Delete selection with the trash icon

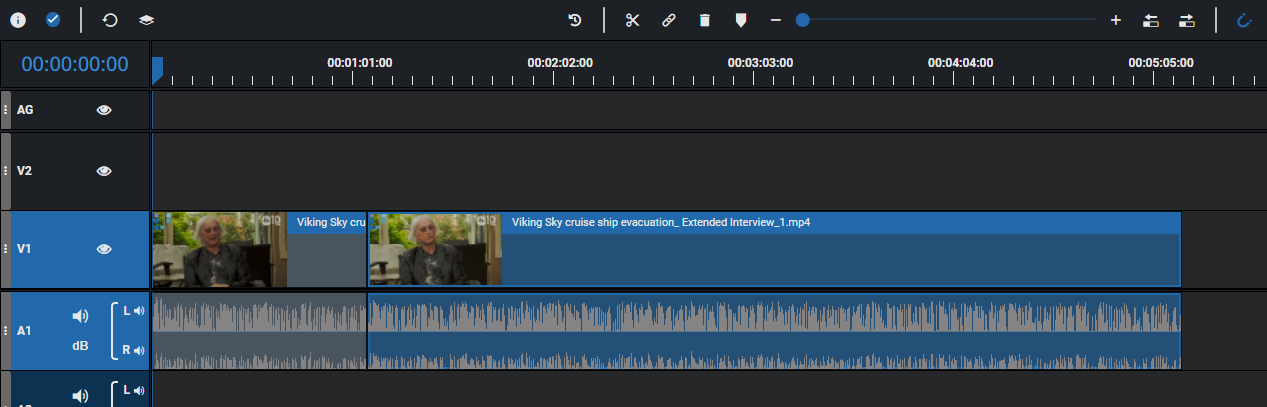[x=704, y=20]
